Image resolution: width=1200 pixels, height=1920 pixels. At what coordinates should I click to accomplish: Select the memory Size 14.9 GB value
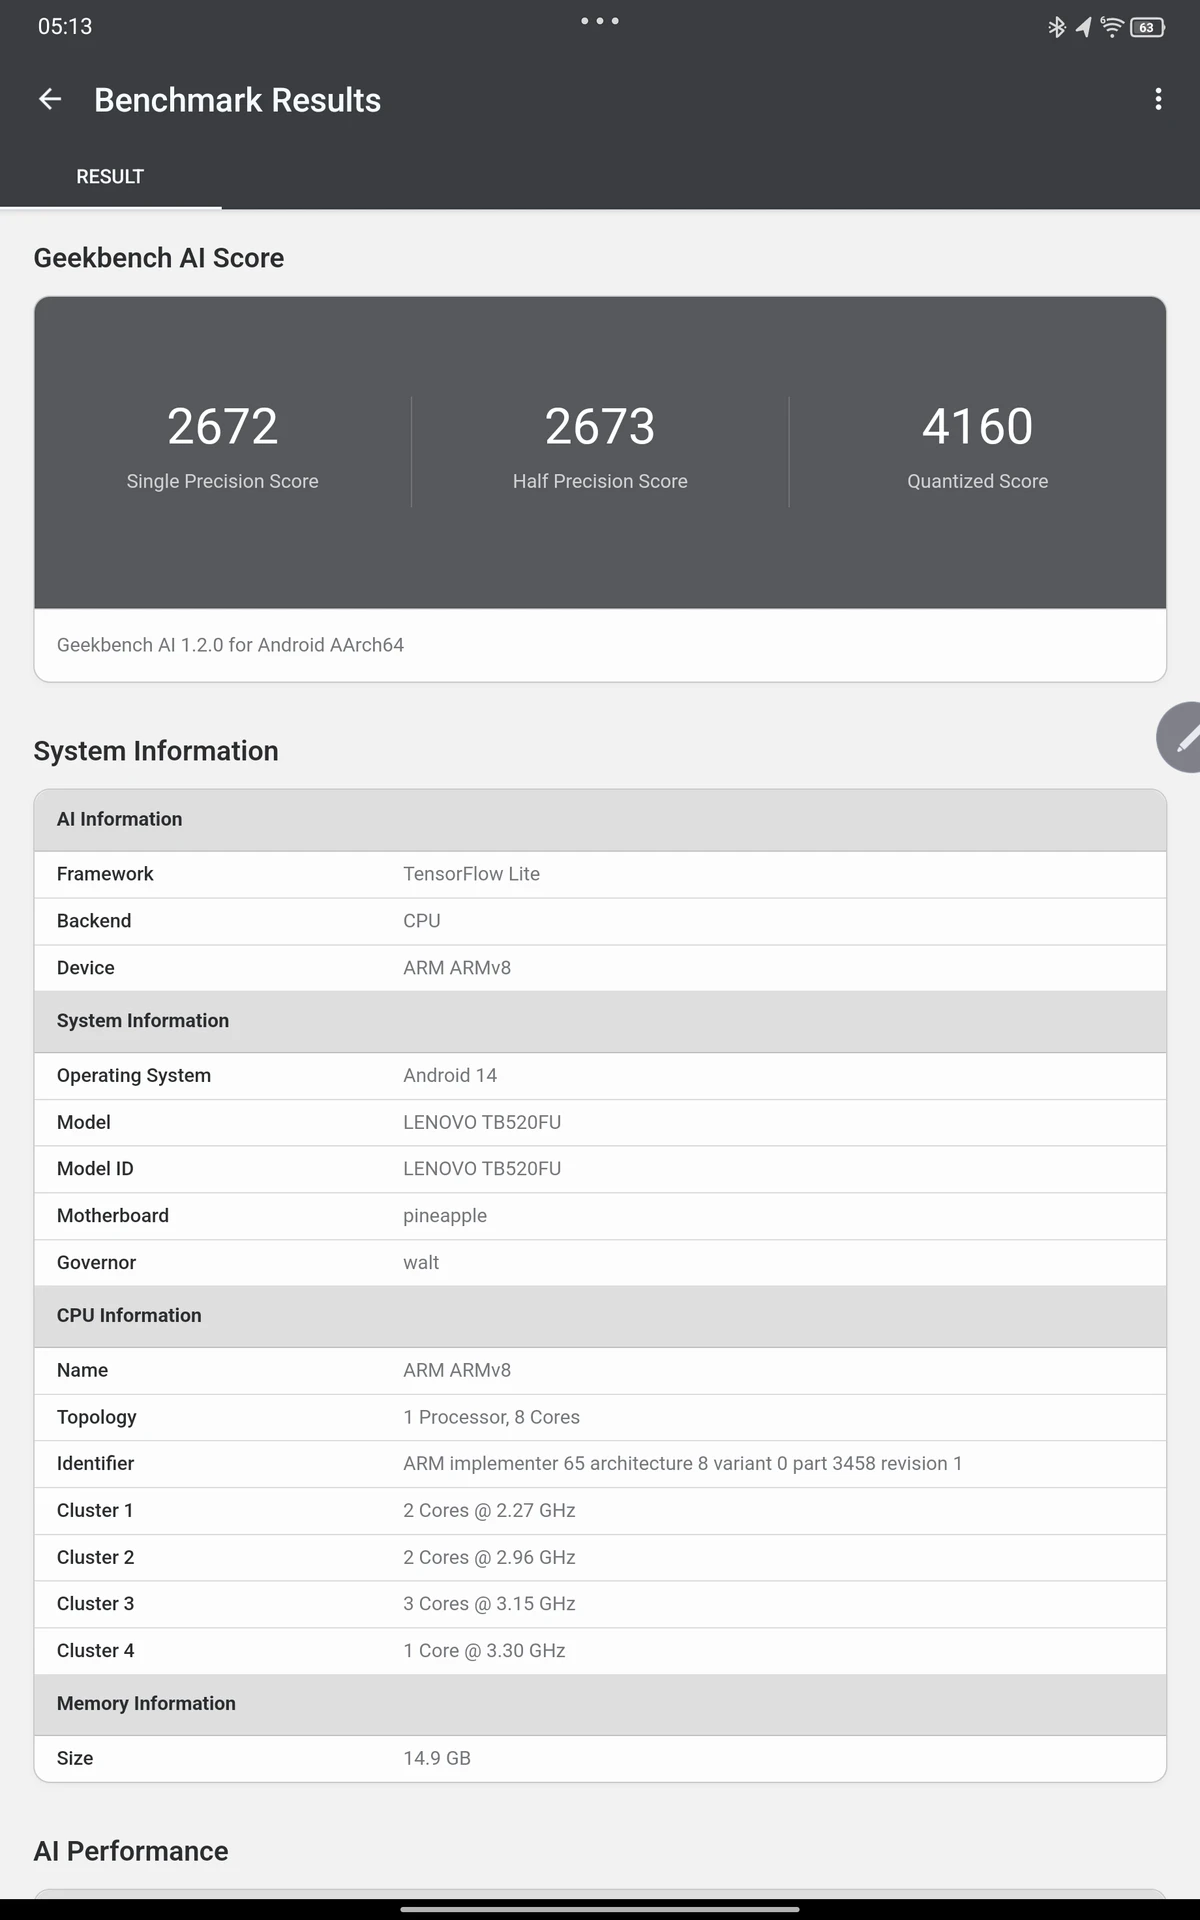click(x=437, y=1758)
